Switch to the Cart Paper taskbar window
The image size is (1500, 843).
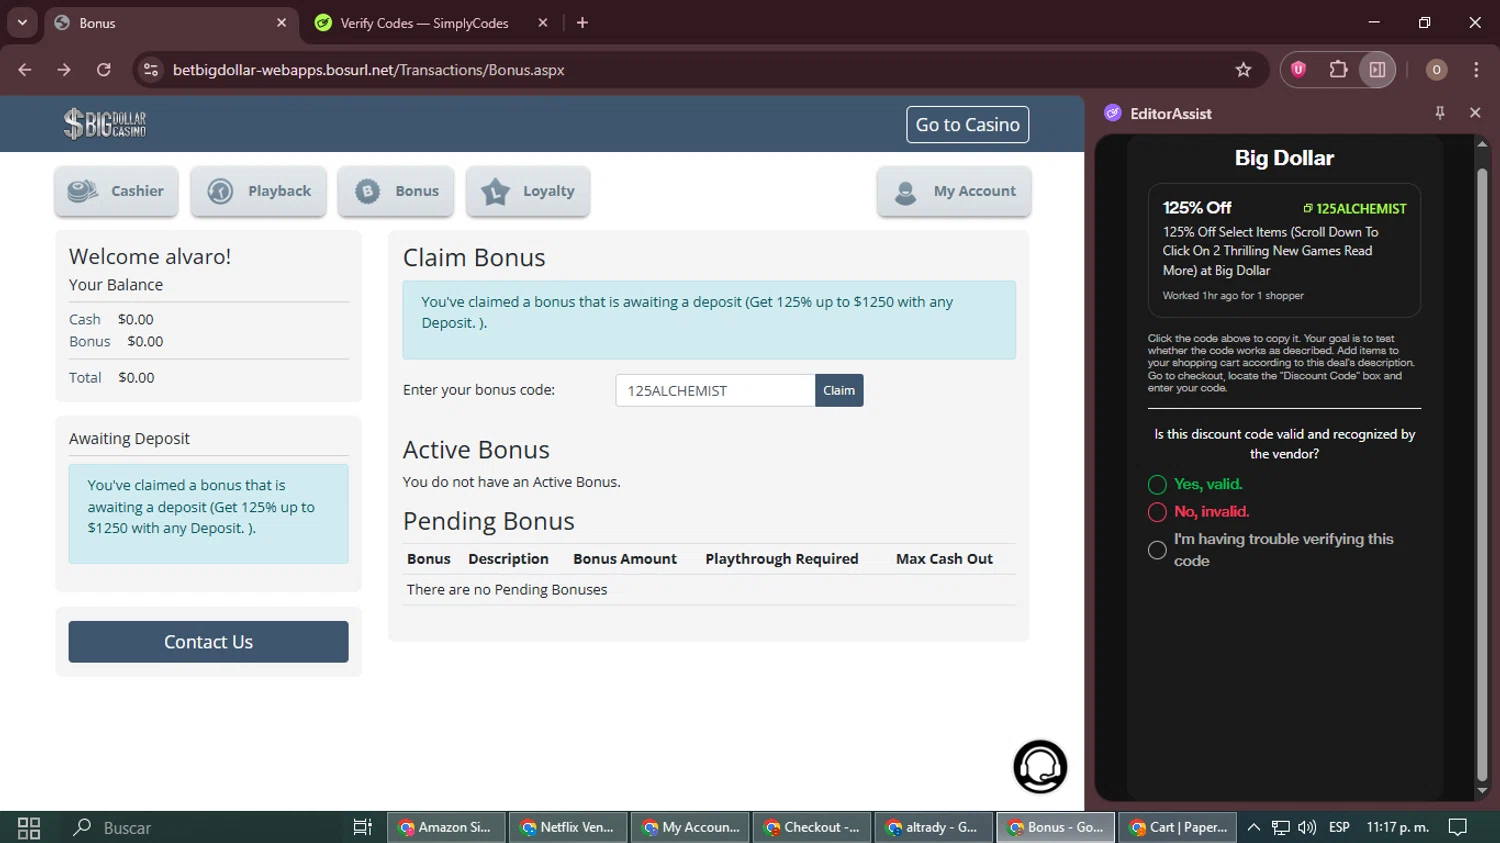pyautogui.click(x=1178, y=828)
